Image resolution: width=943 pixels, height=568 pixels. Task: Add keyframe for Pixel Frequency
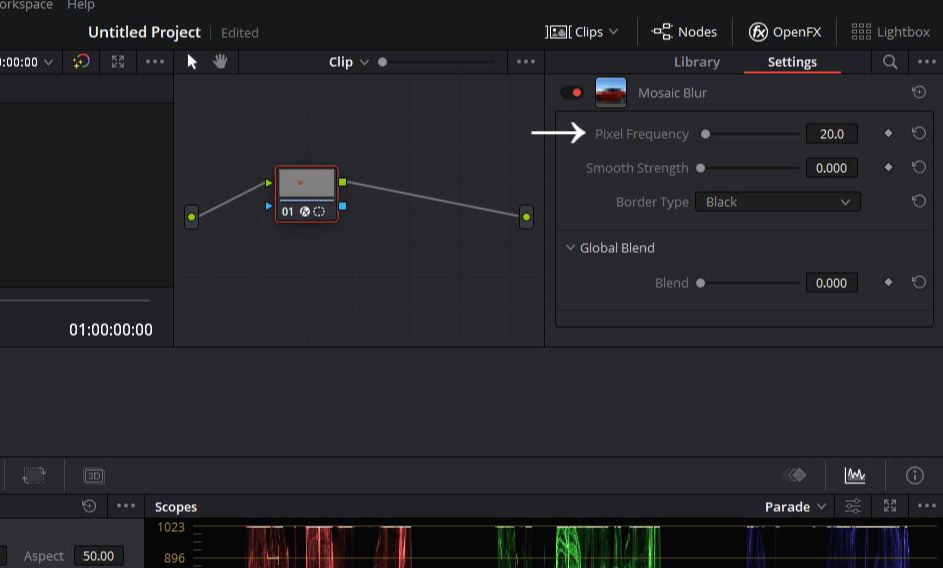(x=888, y=133)
